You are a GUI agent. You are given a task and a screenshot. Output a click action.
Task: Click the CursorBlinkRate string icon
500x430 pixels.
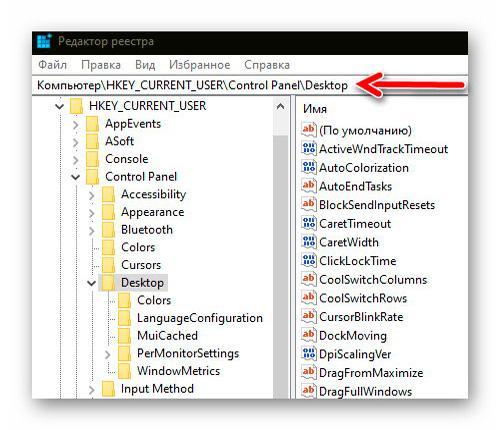click(x=309, y=316)
